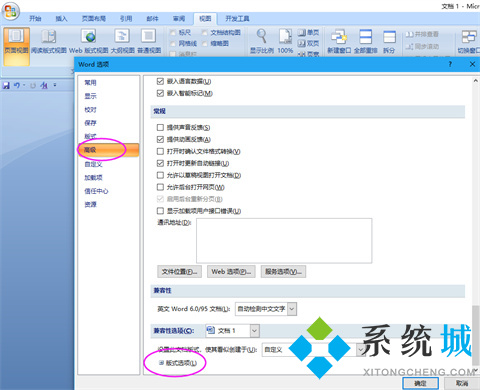The image size is (480, 390).
Task: Click the options scrollbar up arrow
Action: (x=476, y=81)
